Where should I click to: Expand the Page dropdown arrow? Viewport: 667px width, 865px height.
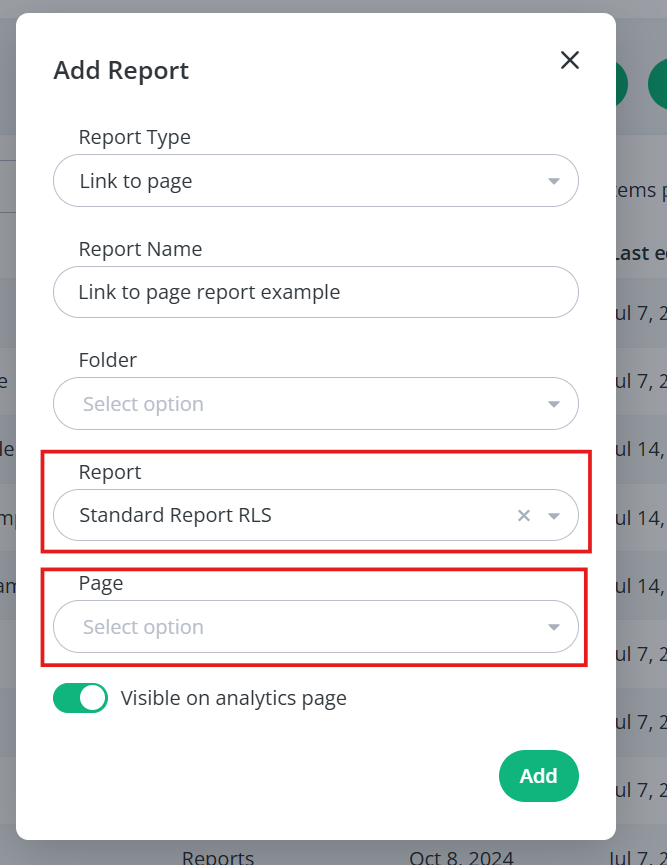pos(553,627)
